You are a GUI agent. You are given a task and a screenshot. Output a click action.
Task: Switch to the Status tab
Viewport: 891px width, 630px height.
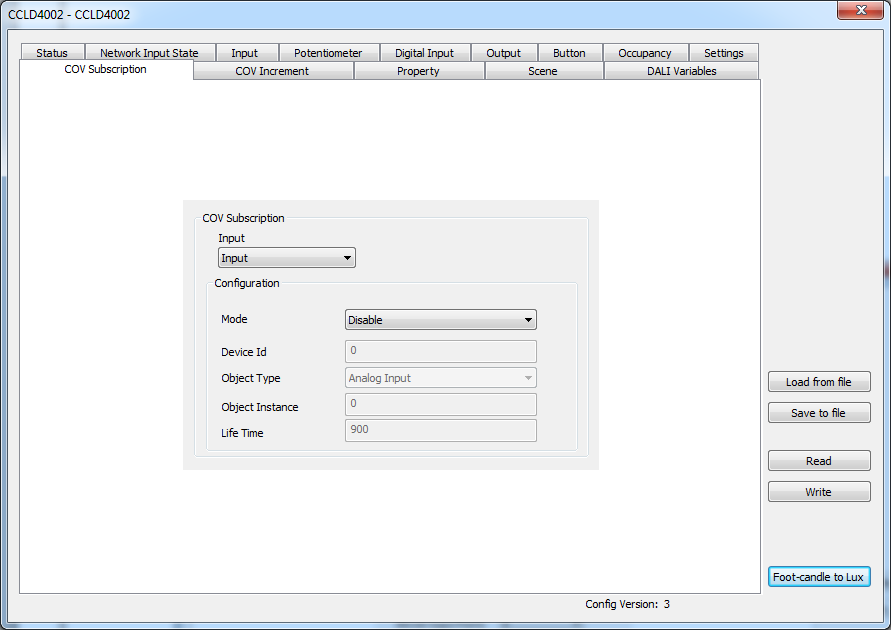tap(52, 53)
